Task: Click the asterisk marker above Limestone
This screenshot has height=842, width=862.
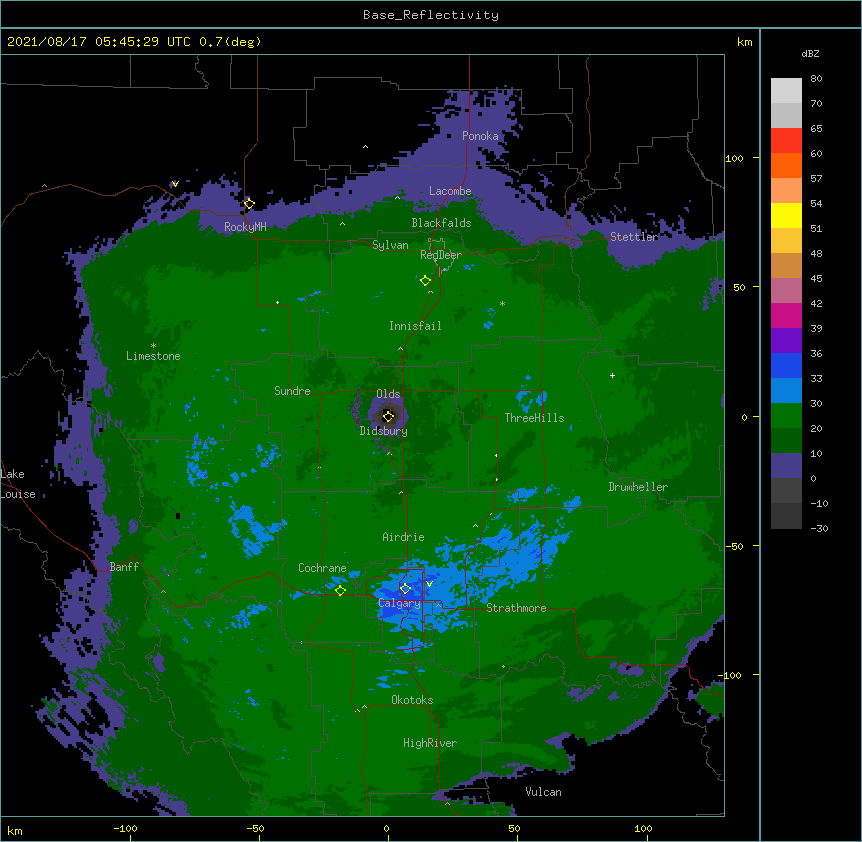Action: click(153, 346)
